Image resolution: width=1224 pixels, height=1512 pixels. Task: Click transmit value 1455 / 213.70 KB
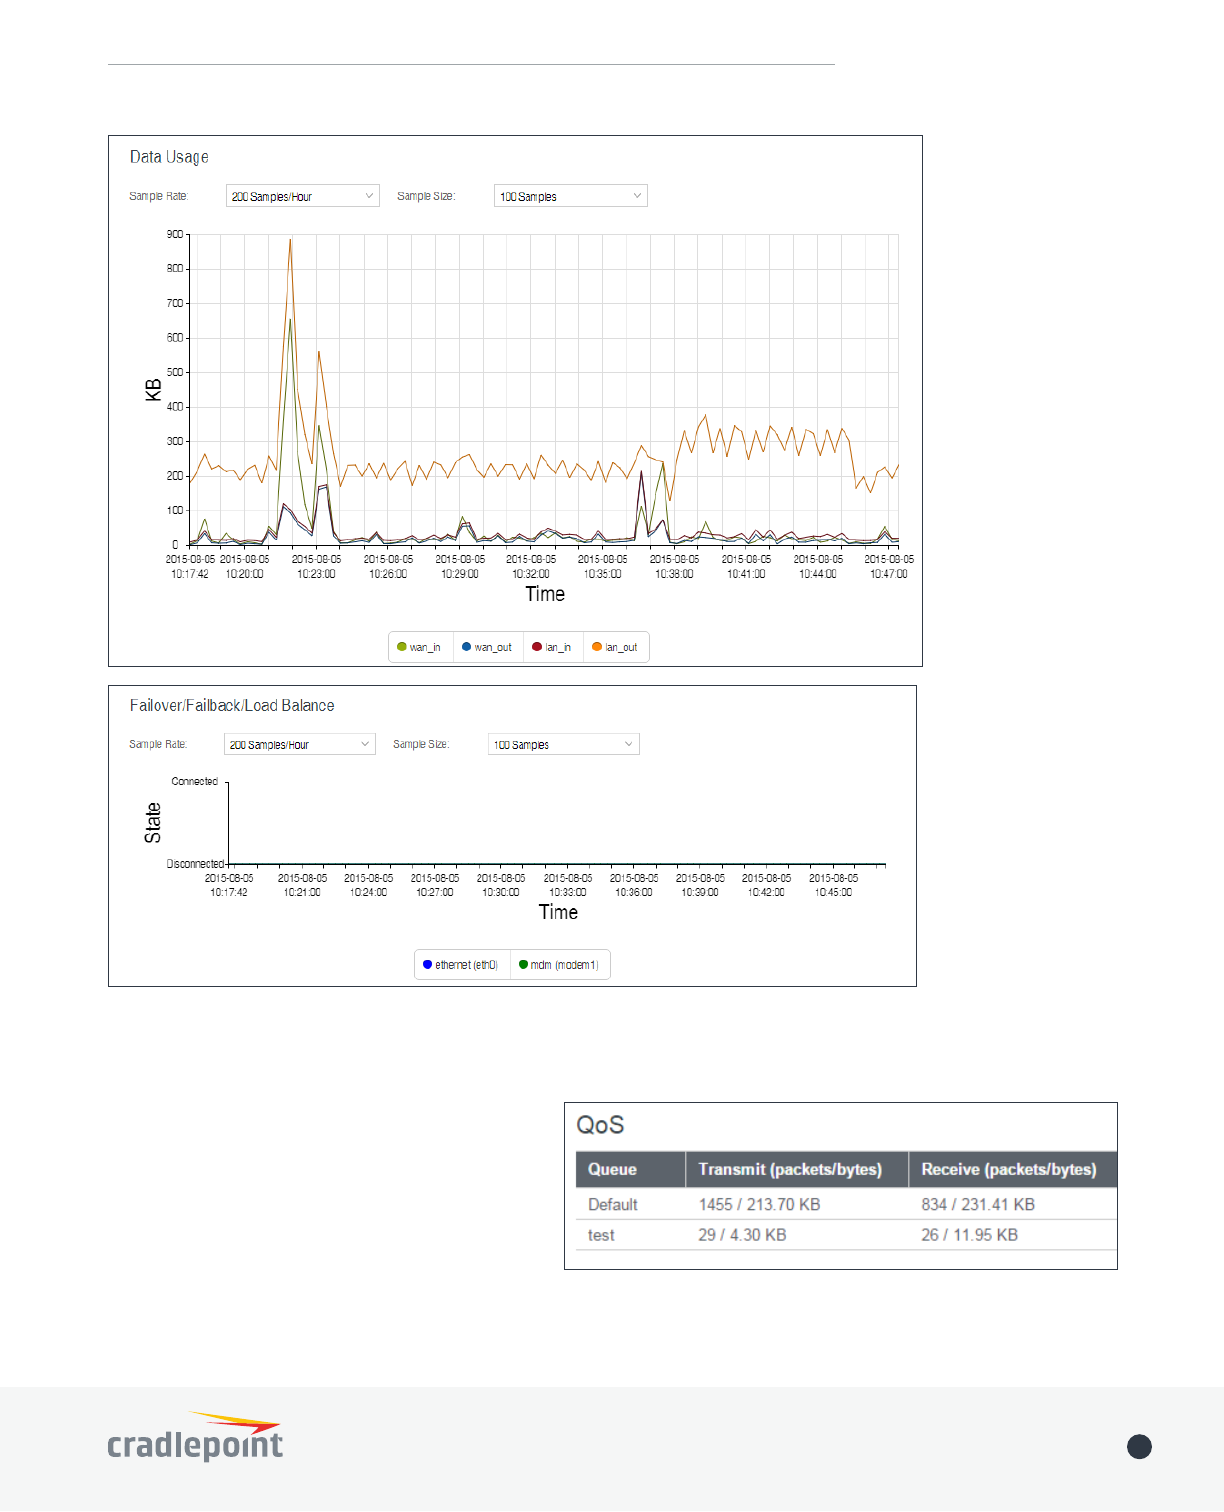pos(759,1205)
